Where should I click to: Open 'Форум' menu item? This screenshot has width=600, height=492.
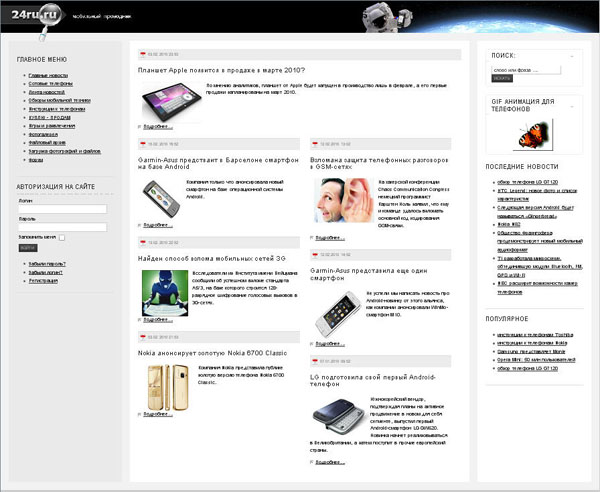coord(36,160)
